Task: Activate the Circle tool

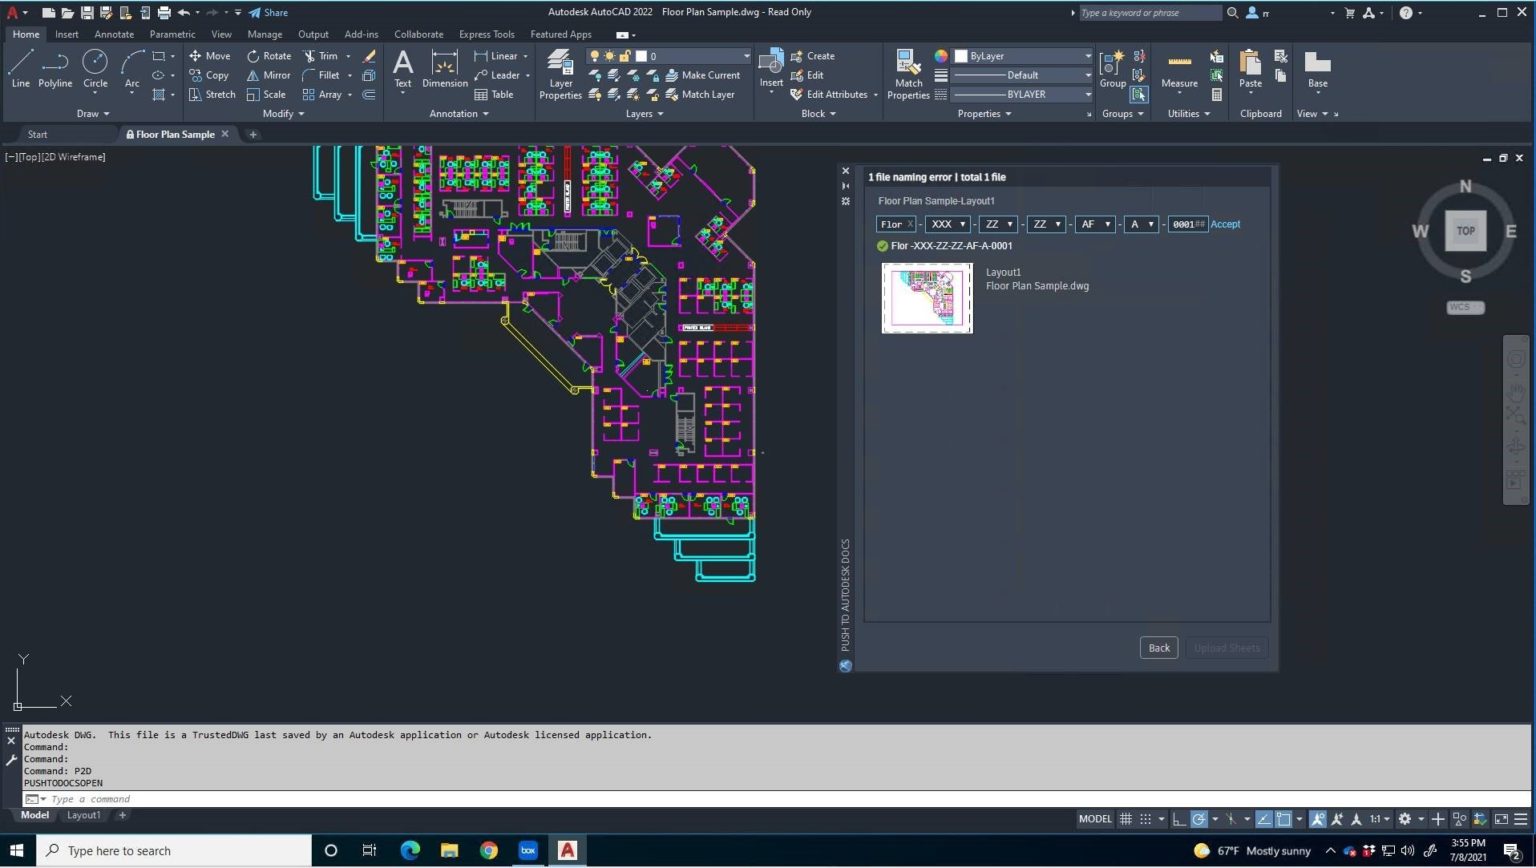Action: [x=95, y=70]
